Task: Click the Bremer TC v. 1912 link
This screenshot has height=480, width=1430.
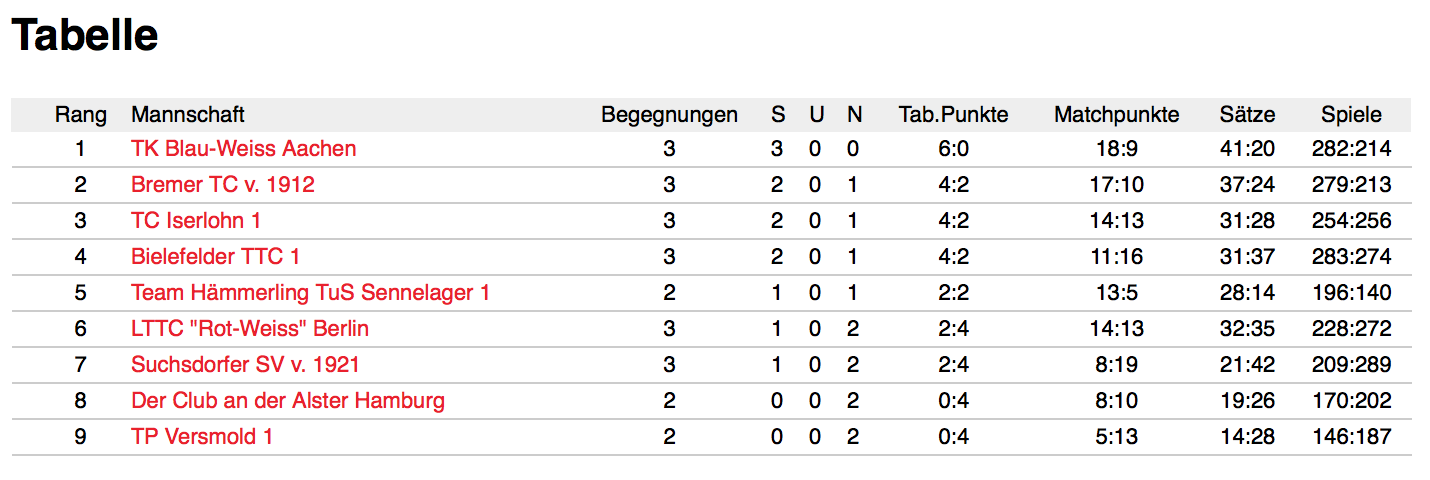Action: [x=222, y=185]
